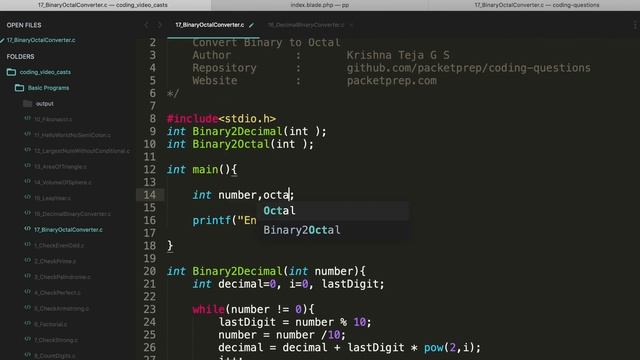Click the unsaved pencil icon on active tab

click(x=251, y=25)
